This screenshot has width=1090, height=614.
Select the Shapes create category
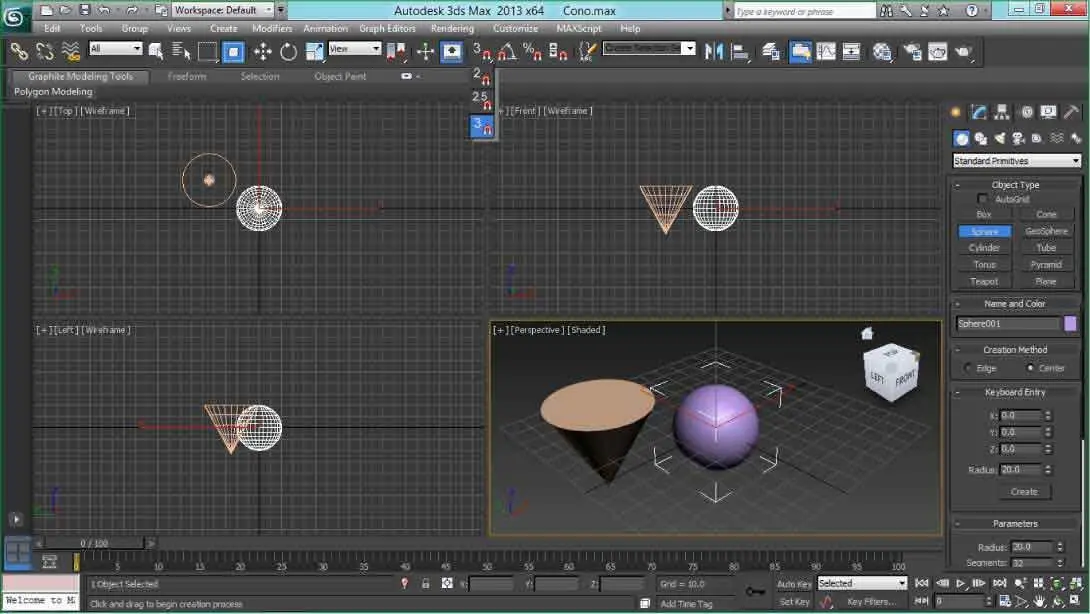[981, 138]
